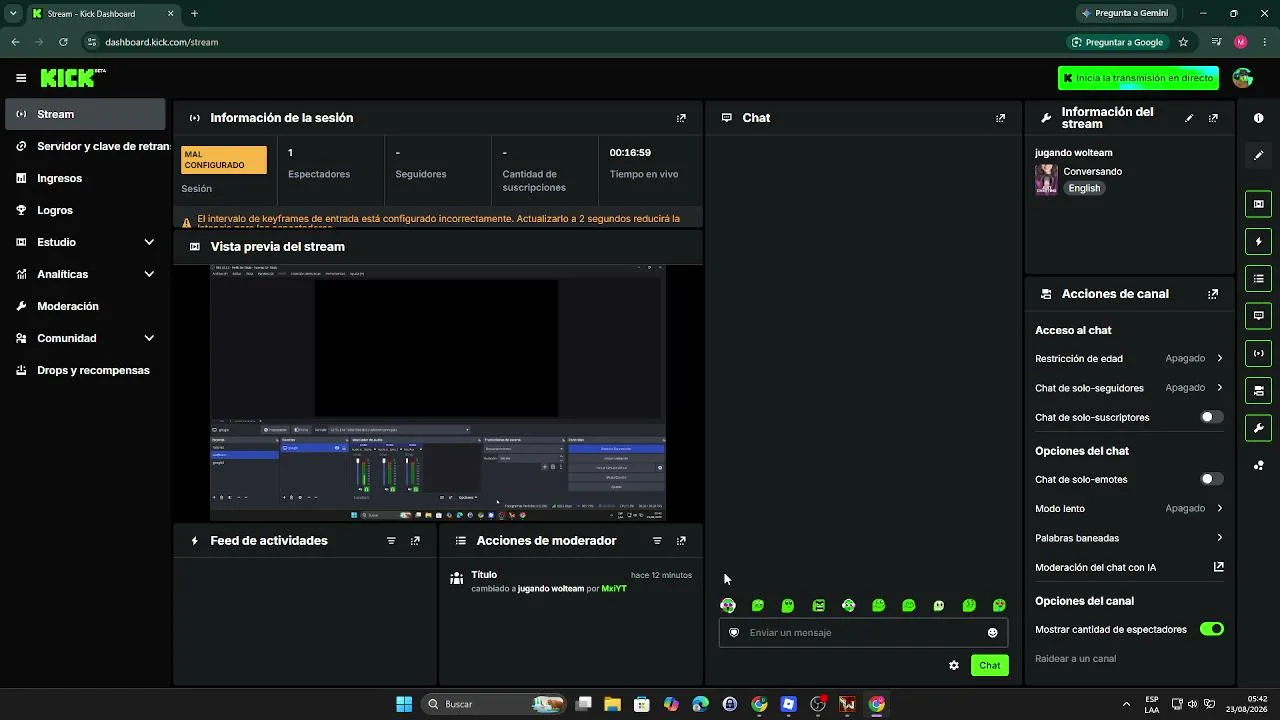The height and width of the screenshot is (720, 1280).
Task: Go to Ingresos in the sidebar
Action: (x=85, y=178)
